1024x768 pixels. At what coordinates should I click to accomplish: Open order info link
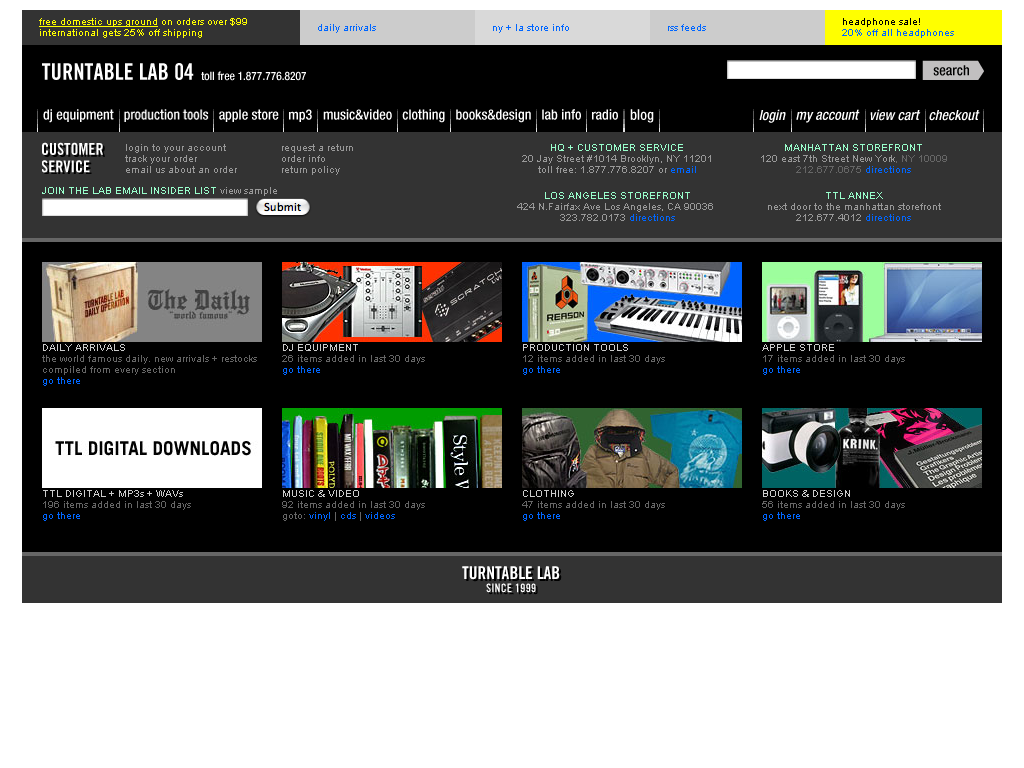coord(303,159)
